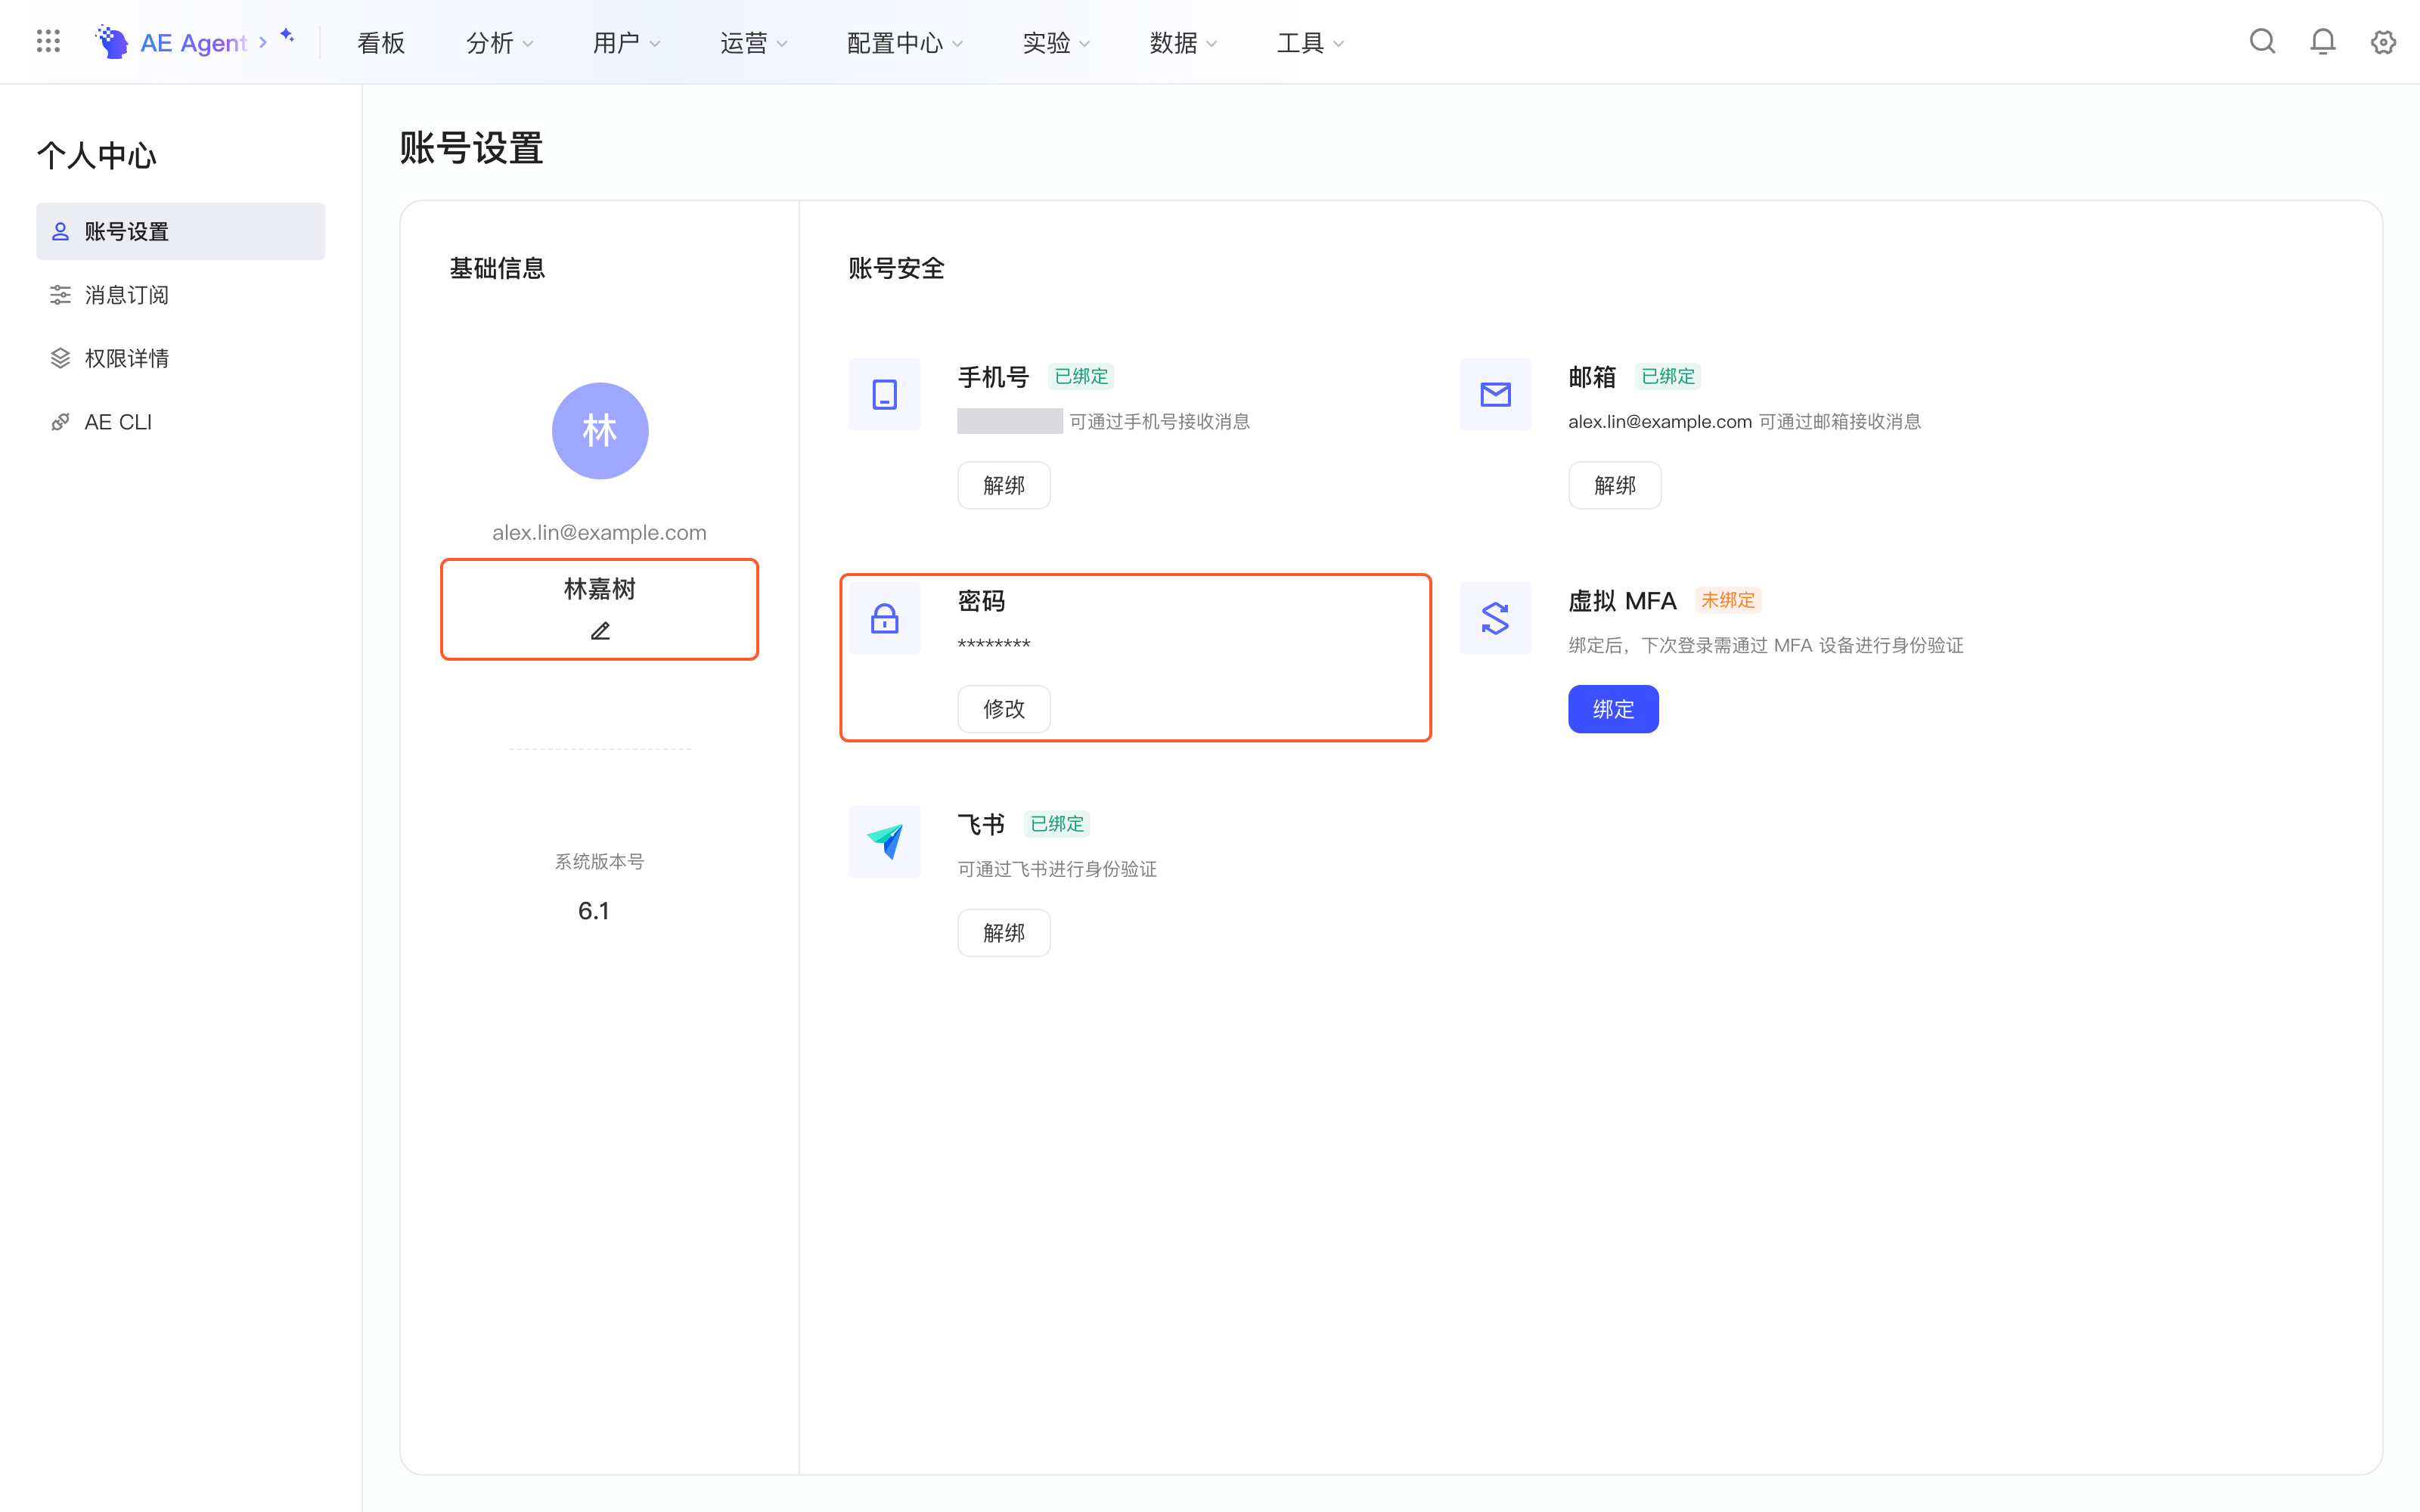Screen dimensions: 2420x1512
Task: Click the layers icon beside 权限详情
Action: tap(60, 358)
